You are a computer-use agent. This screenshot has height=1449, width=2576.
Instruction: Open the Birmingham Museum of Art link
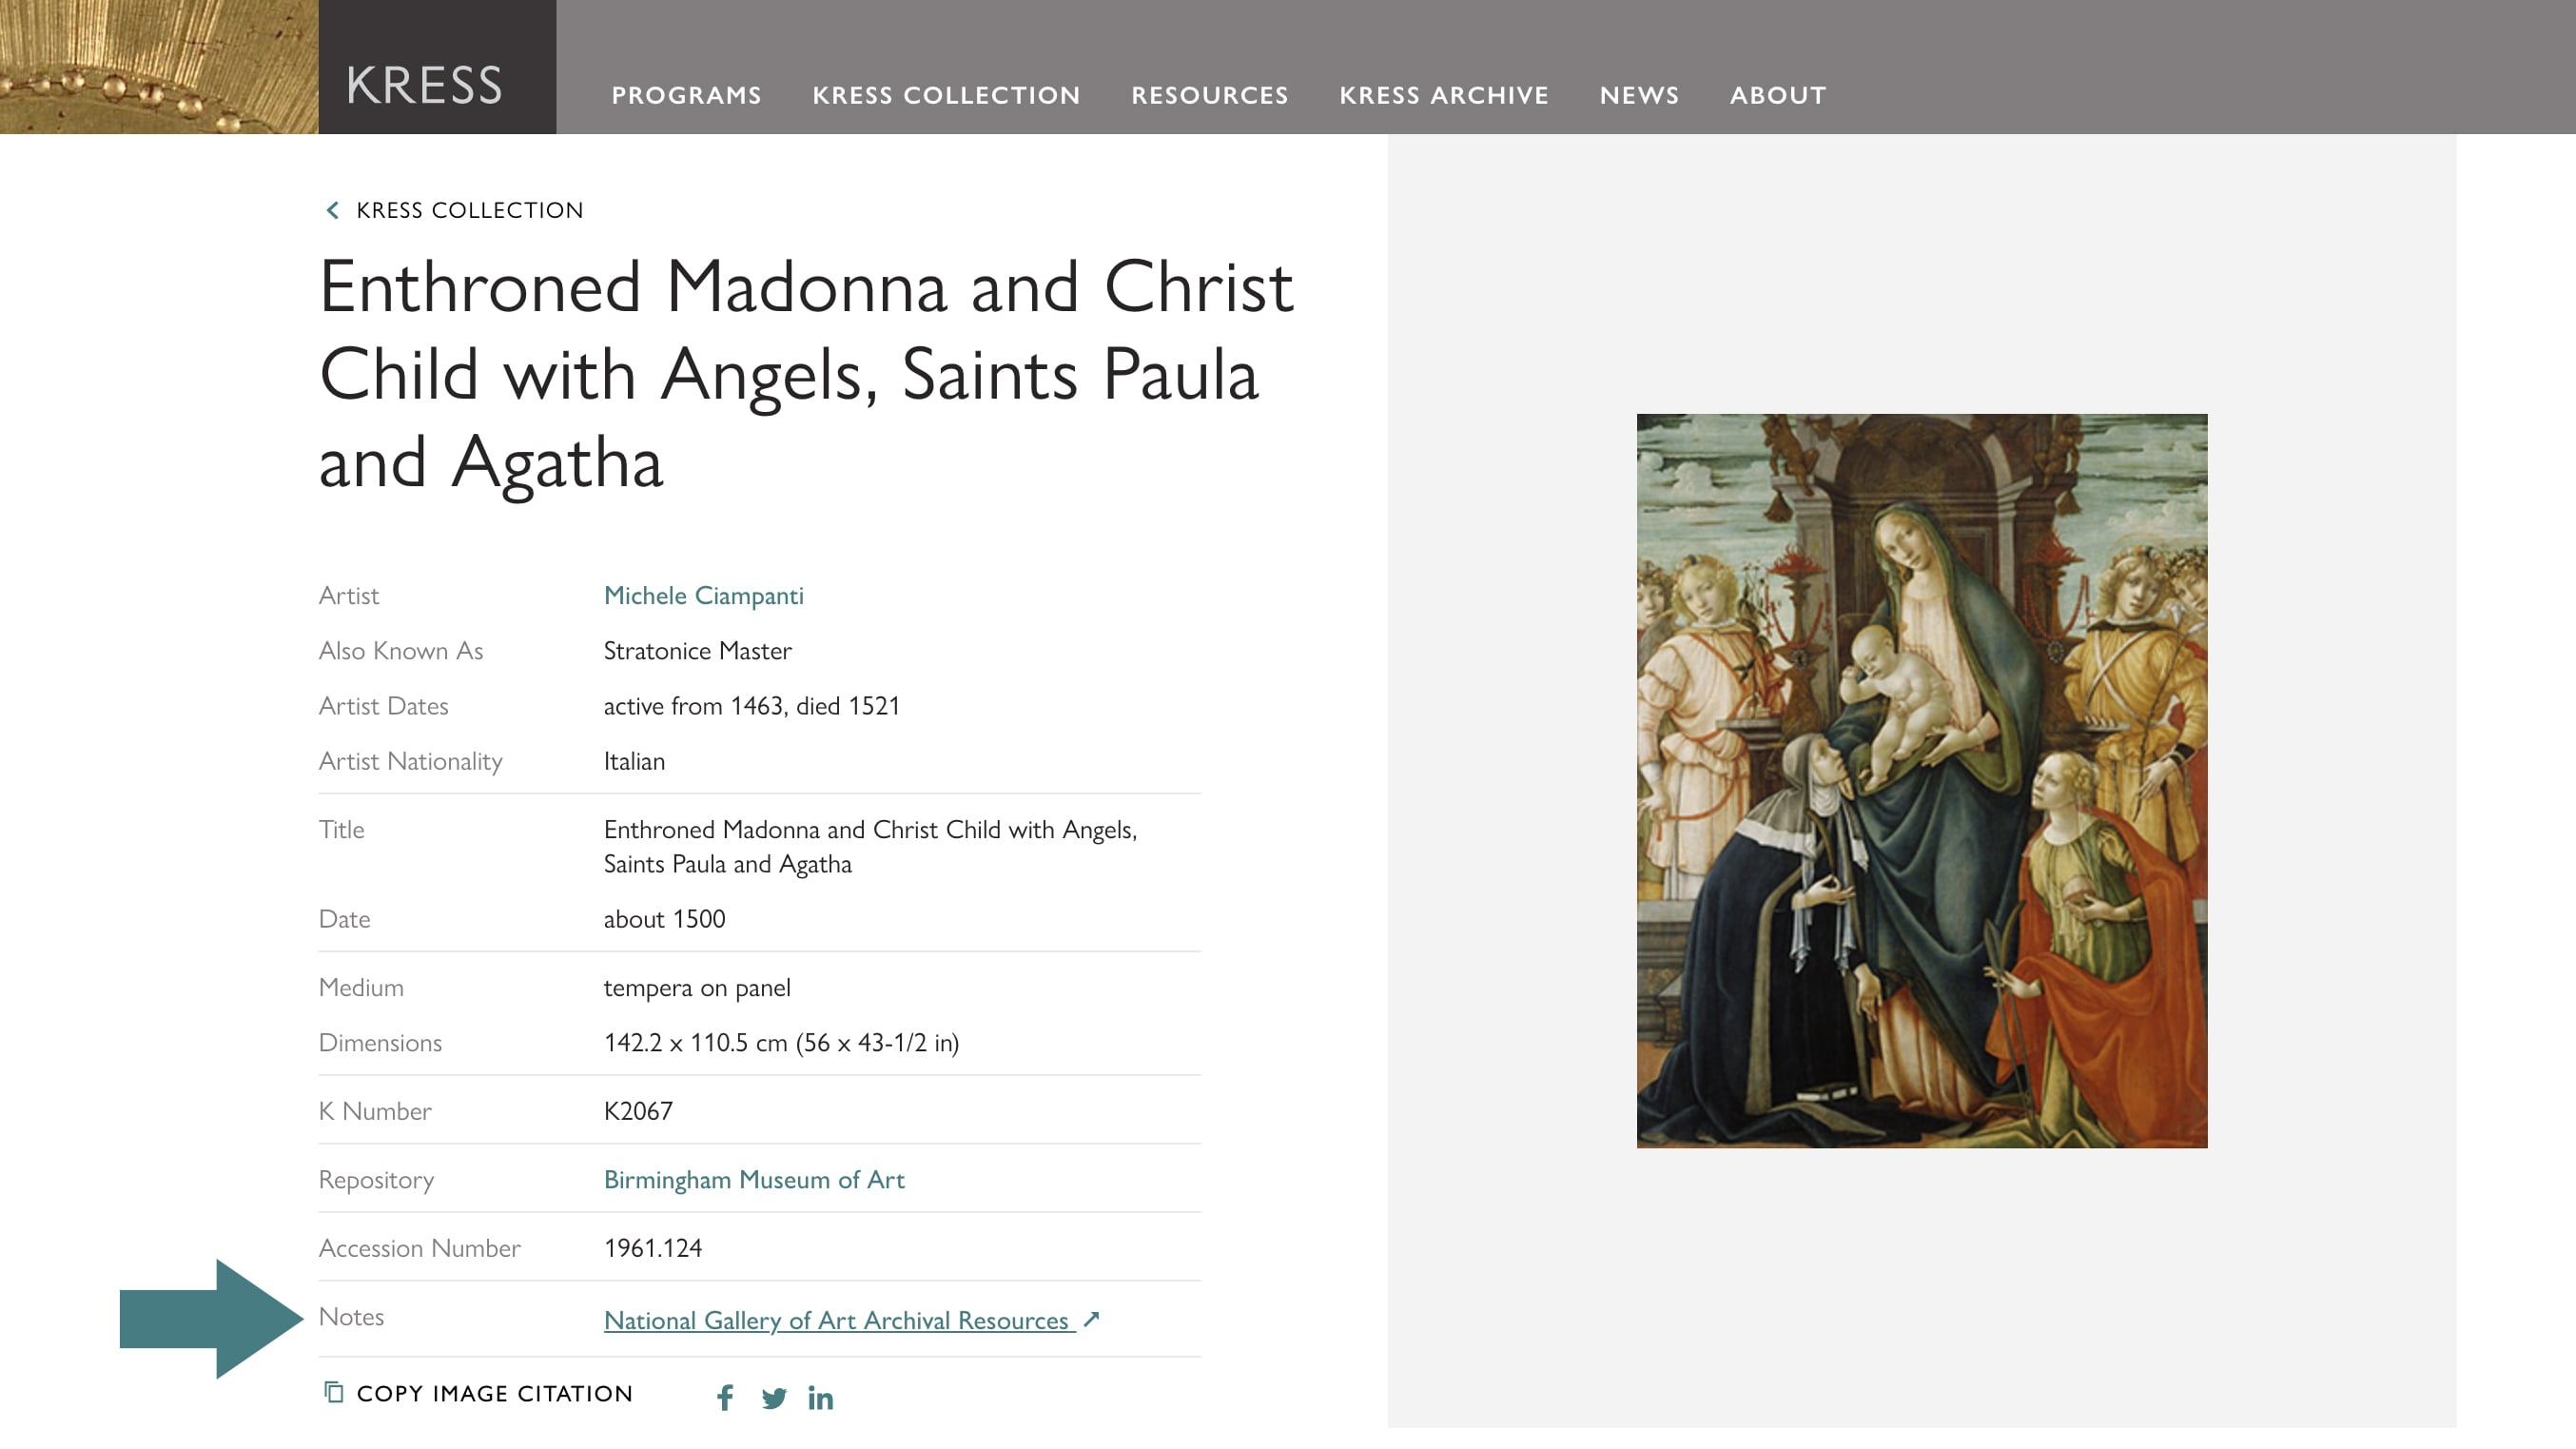754,1180
